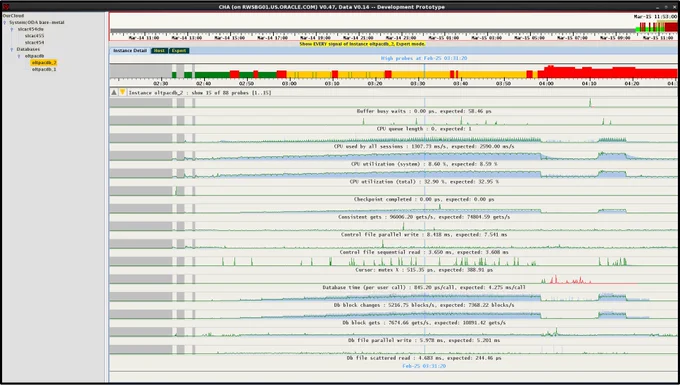Screen dimensions: 680x385
Task: Click the large red block after 04:00
Action: tap(607, 72)
